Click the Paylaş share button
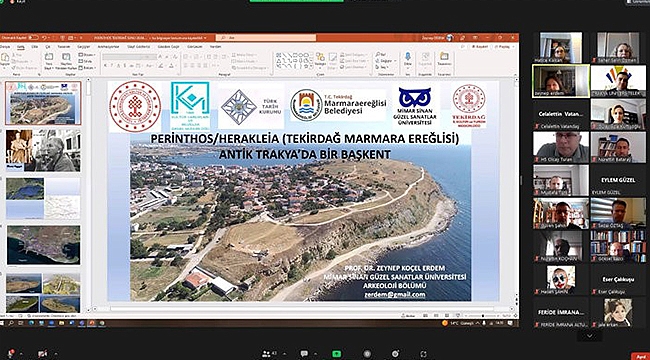The width and height of the screenshot is (650, 360). (x=502, y=47)
